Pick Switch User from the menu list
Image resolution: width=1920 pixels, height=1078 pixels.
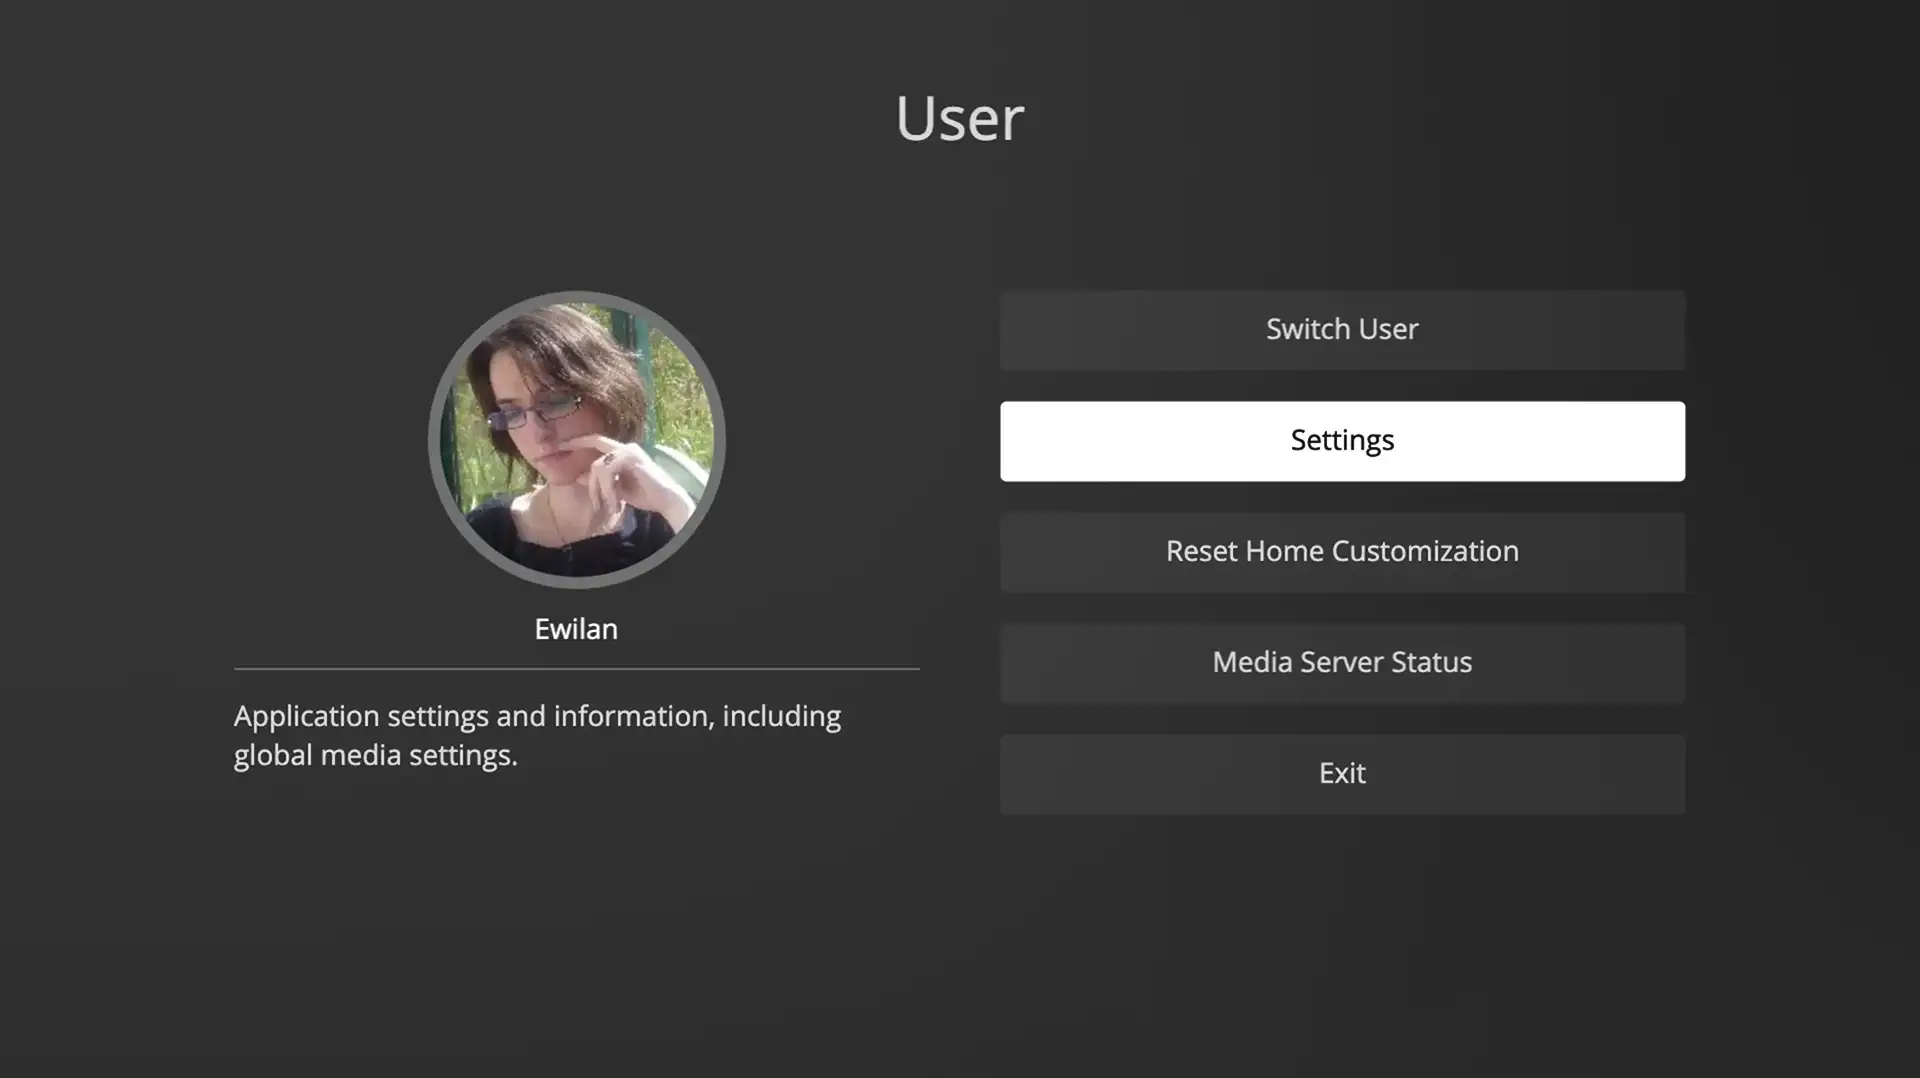(1341, 329)
